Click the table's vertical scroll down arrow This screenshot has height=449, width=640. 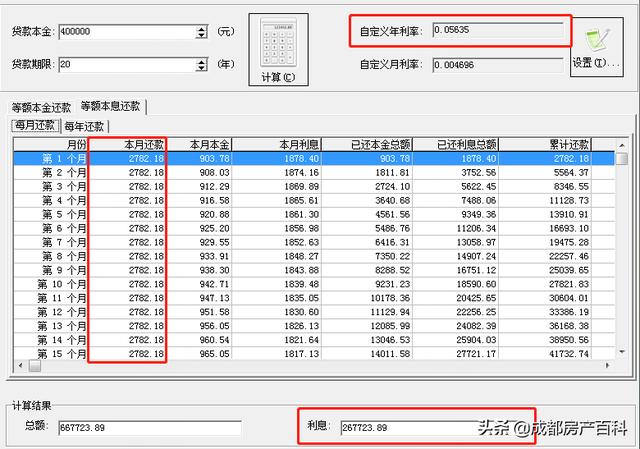[622, 351]
